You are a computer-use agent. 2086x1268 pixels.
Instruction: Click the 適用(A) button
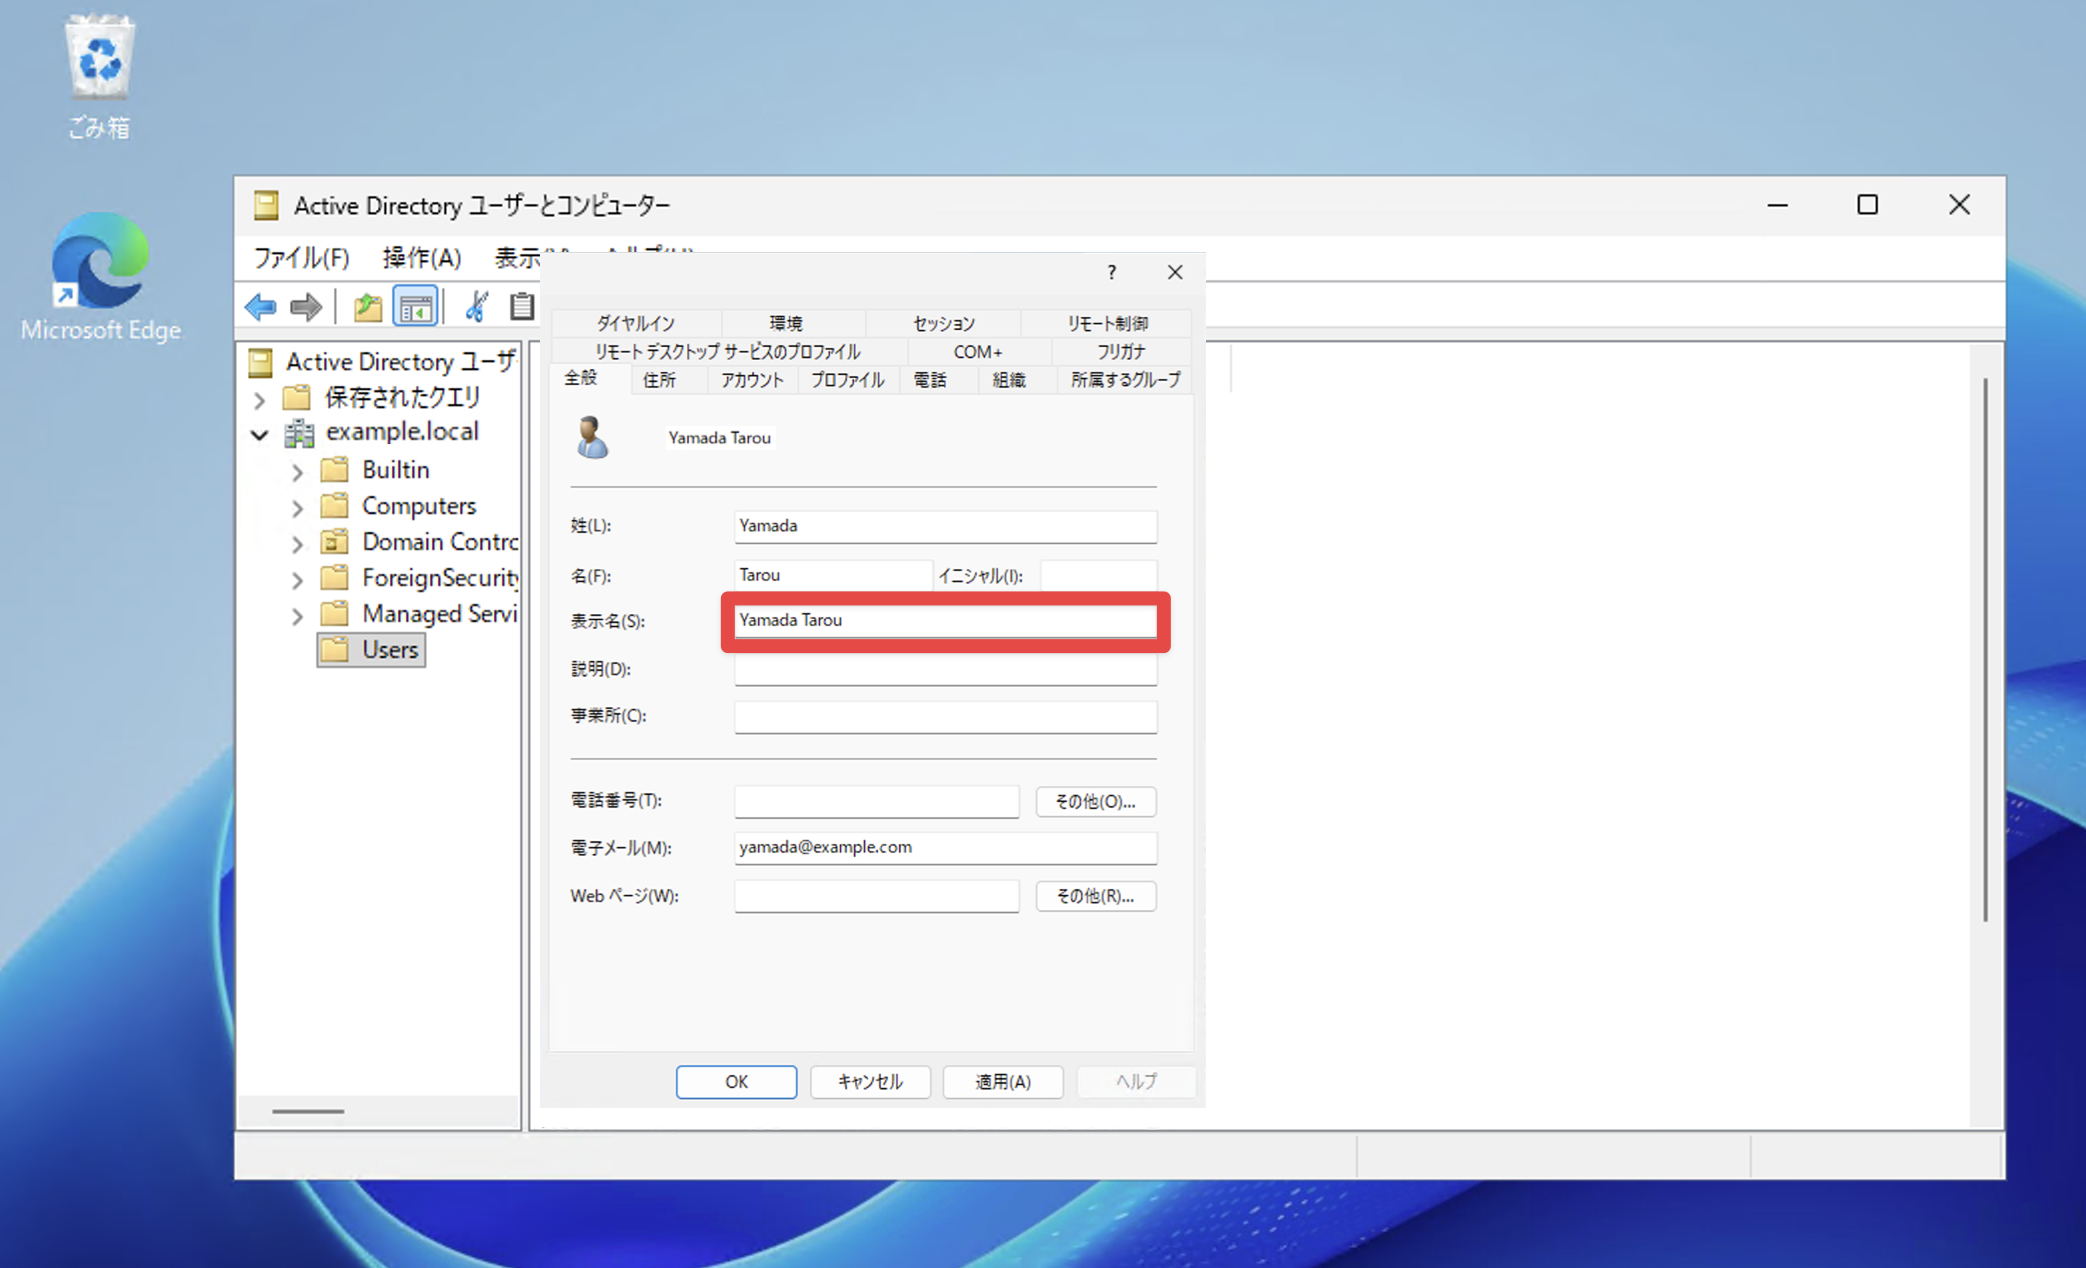point(1003,1081)
